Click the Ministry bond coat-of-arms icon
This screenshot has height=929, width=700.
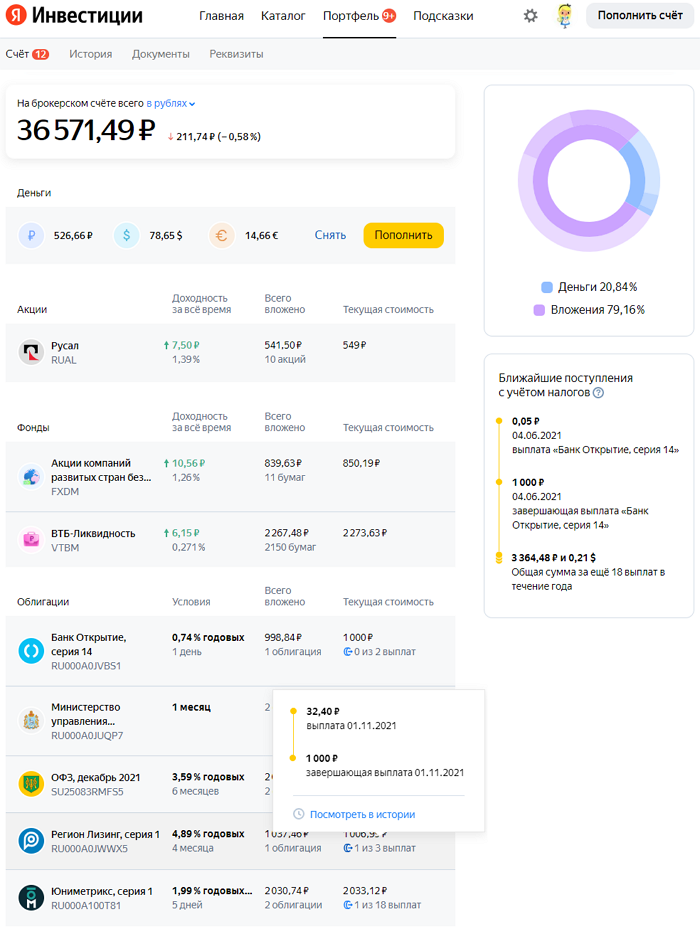(31, 720)
